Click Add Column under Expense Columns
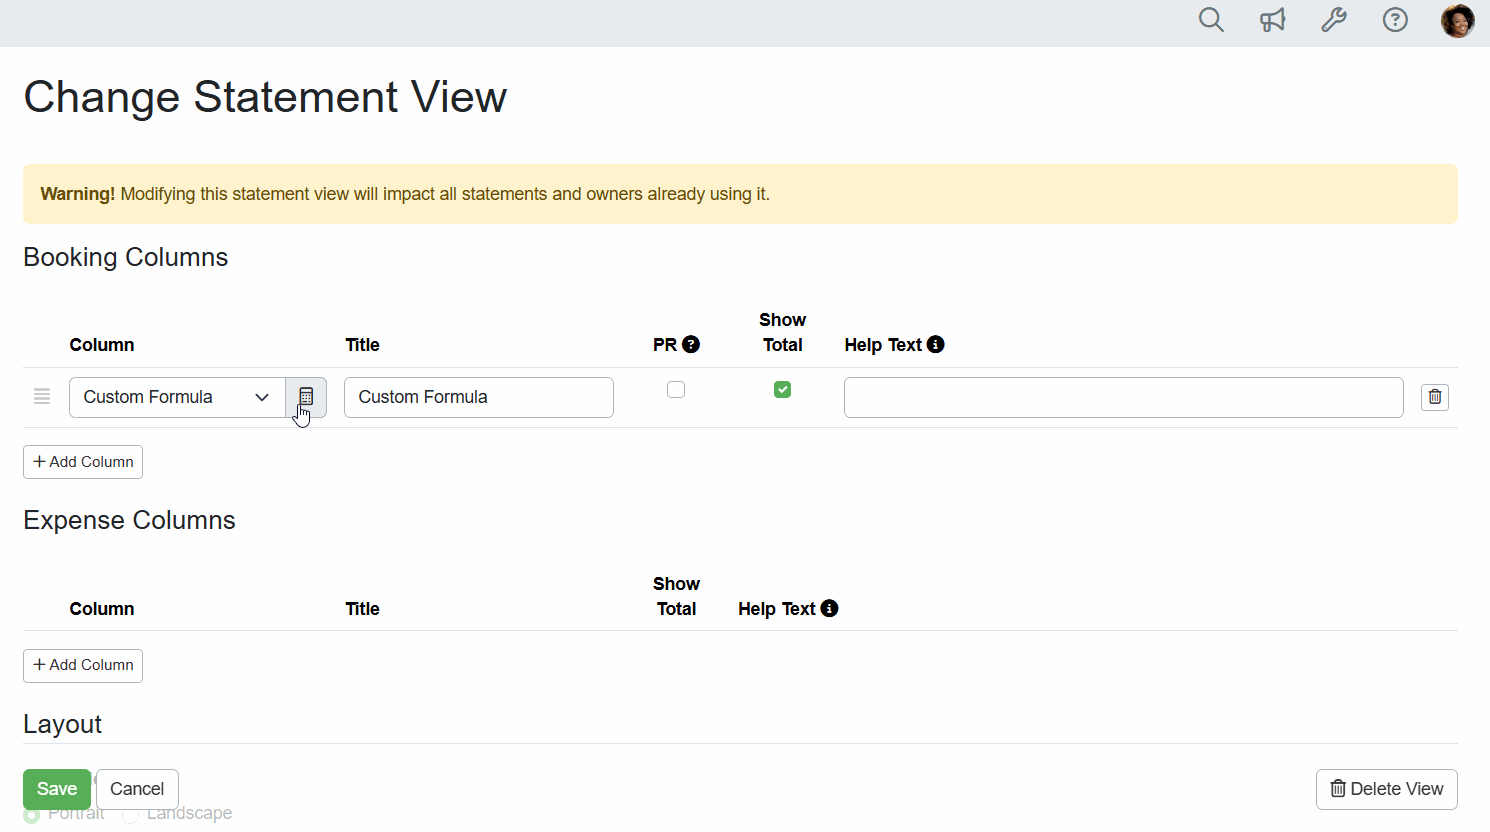Viewport: 1490px width, 832px height. [x=83, y=665]
